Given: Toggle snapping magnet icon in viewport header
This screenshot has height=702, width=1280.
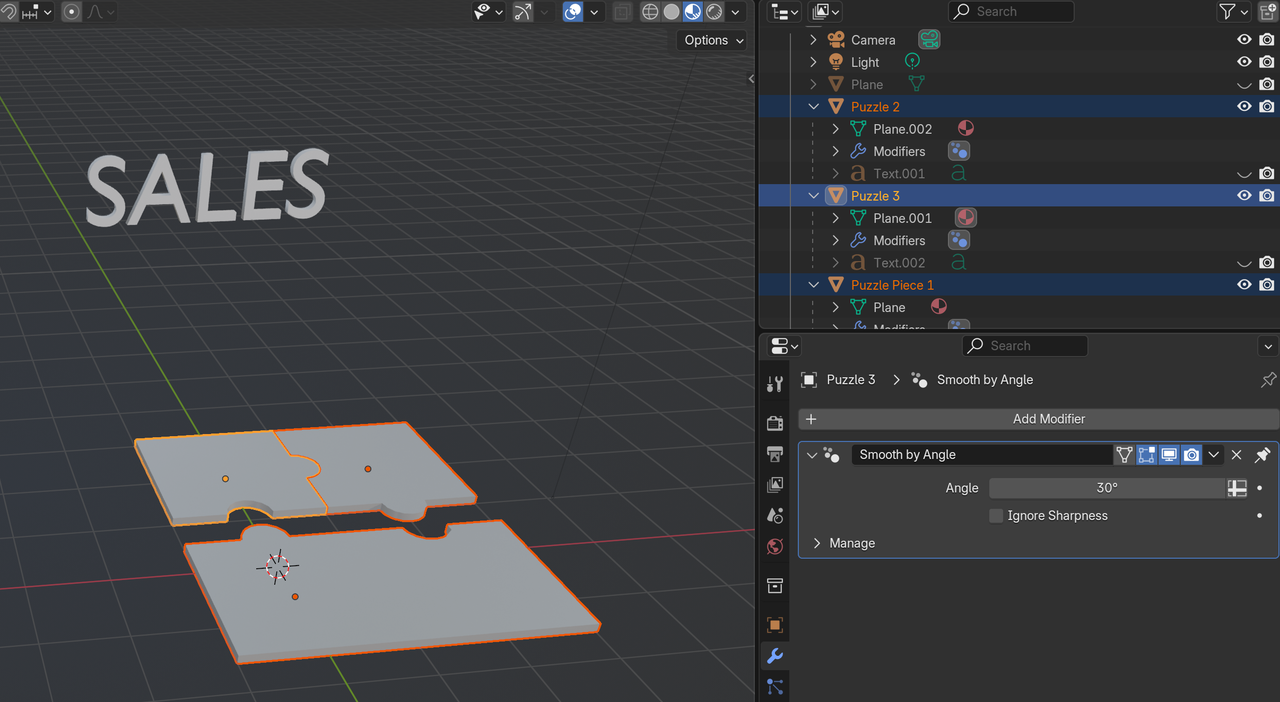Looking at the screenshot, I should coord(10,12).
